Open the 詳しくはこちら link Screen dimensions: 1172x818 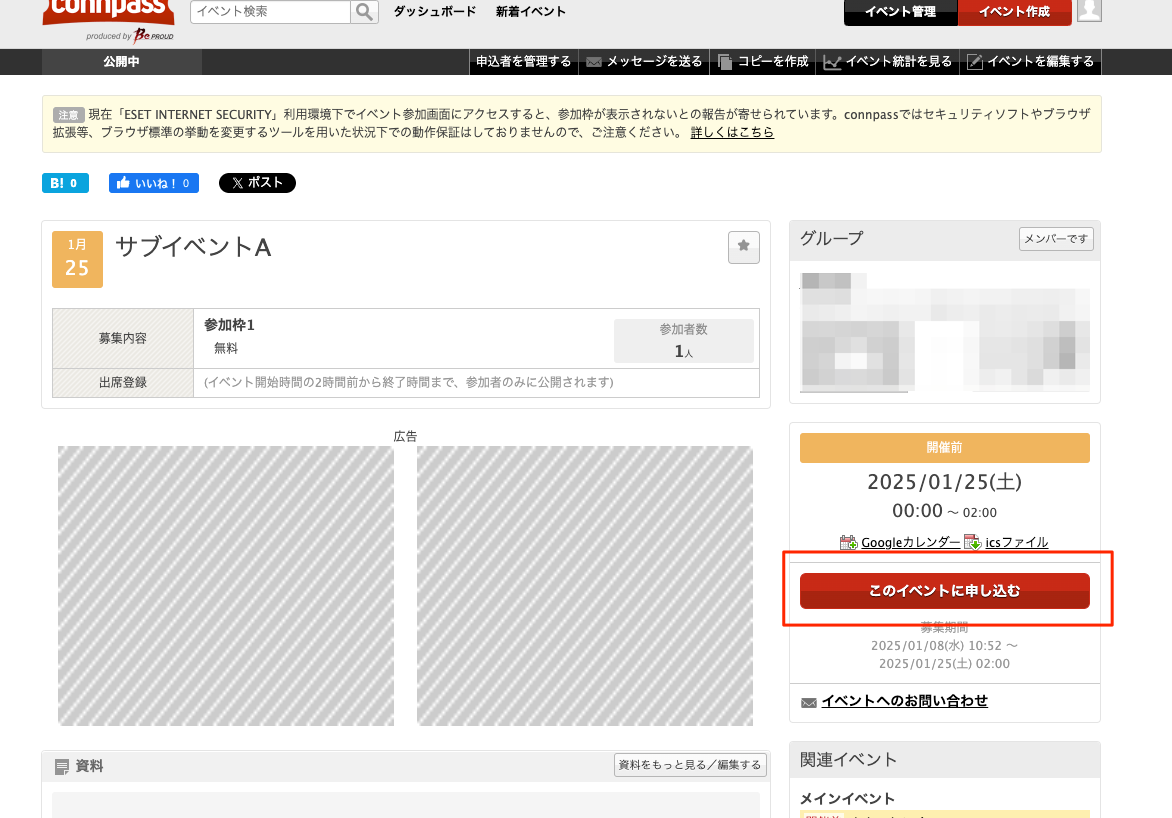click(x=733, y=131)
